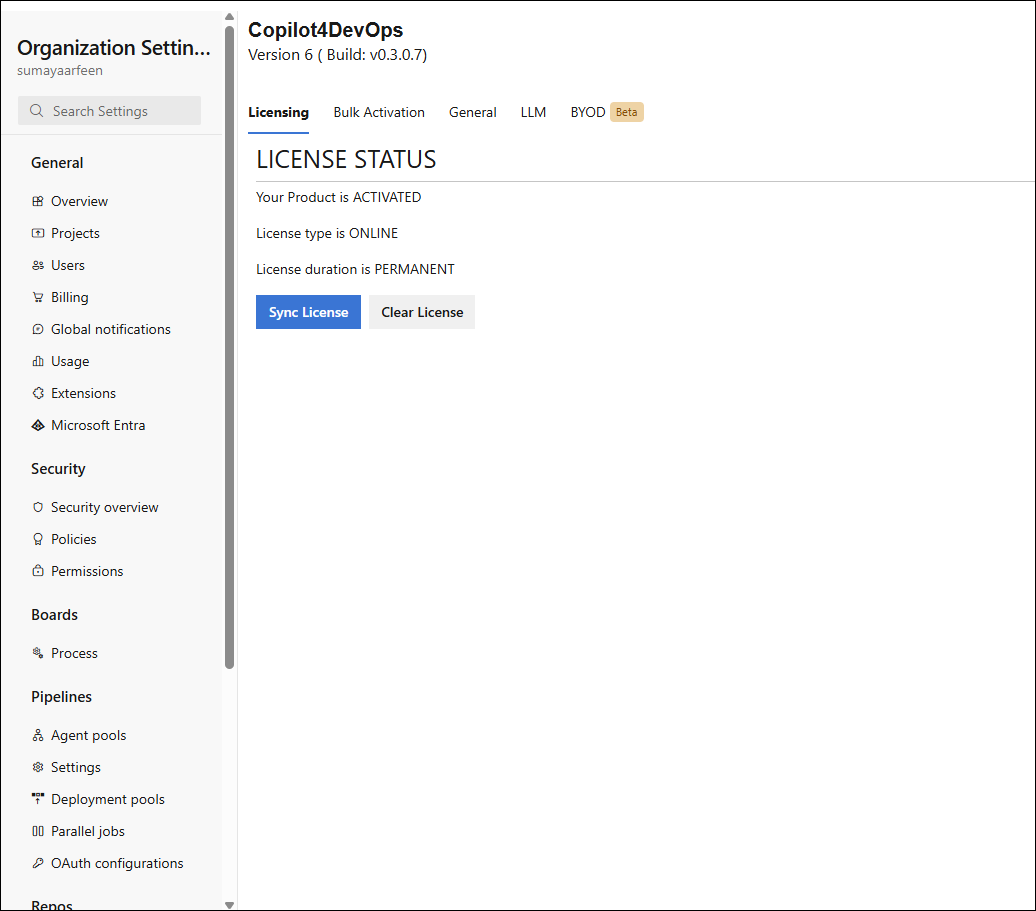The image size is (1036, 911).
Task: Open Settings under Pipelines
Action: (x=75, y=767)
